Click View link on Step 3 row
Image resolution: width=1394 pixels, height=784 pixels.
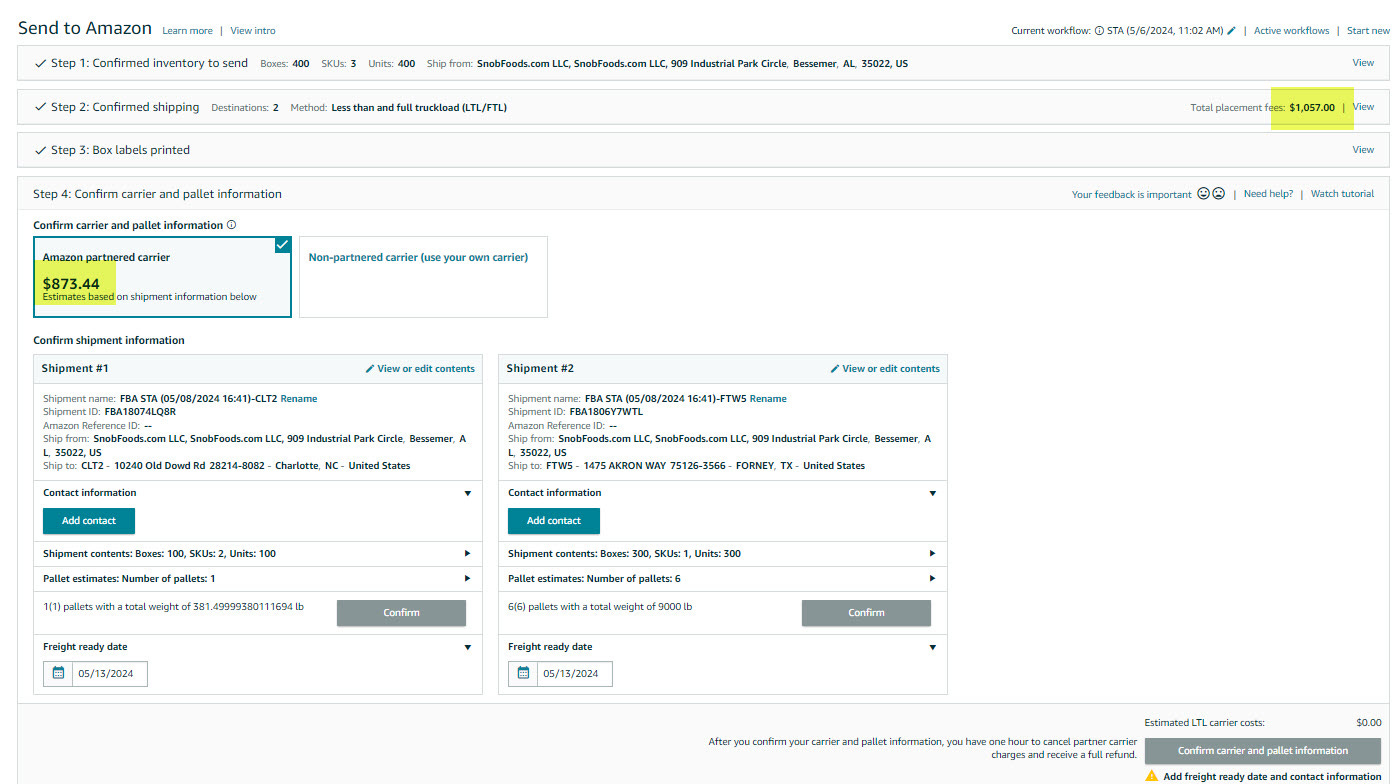pyautogui.click(x=1363, y=149)
